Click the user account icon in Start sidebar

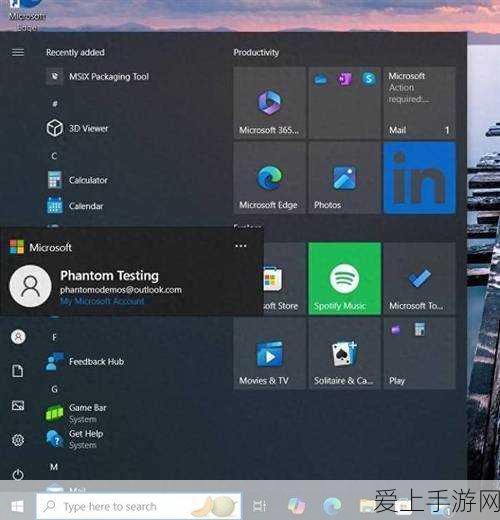pyautogui.click(x=18, y=337)
